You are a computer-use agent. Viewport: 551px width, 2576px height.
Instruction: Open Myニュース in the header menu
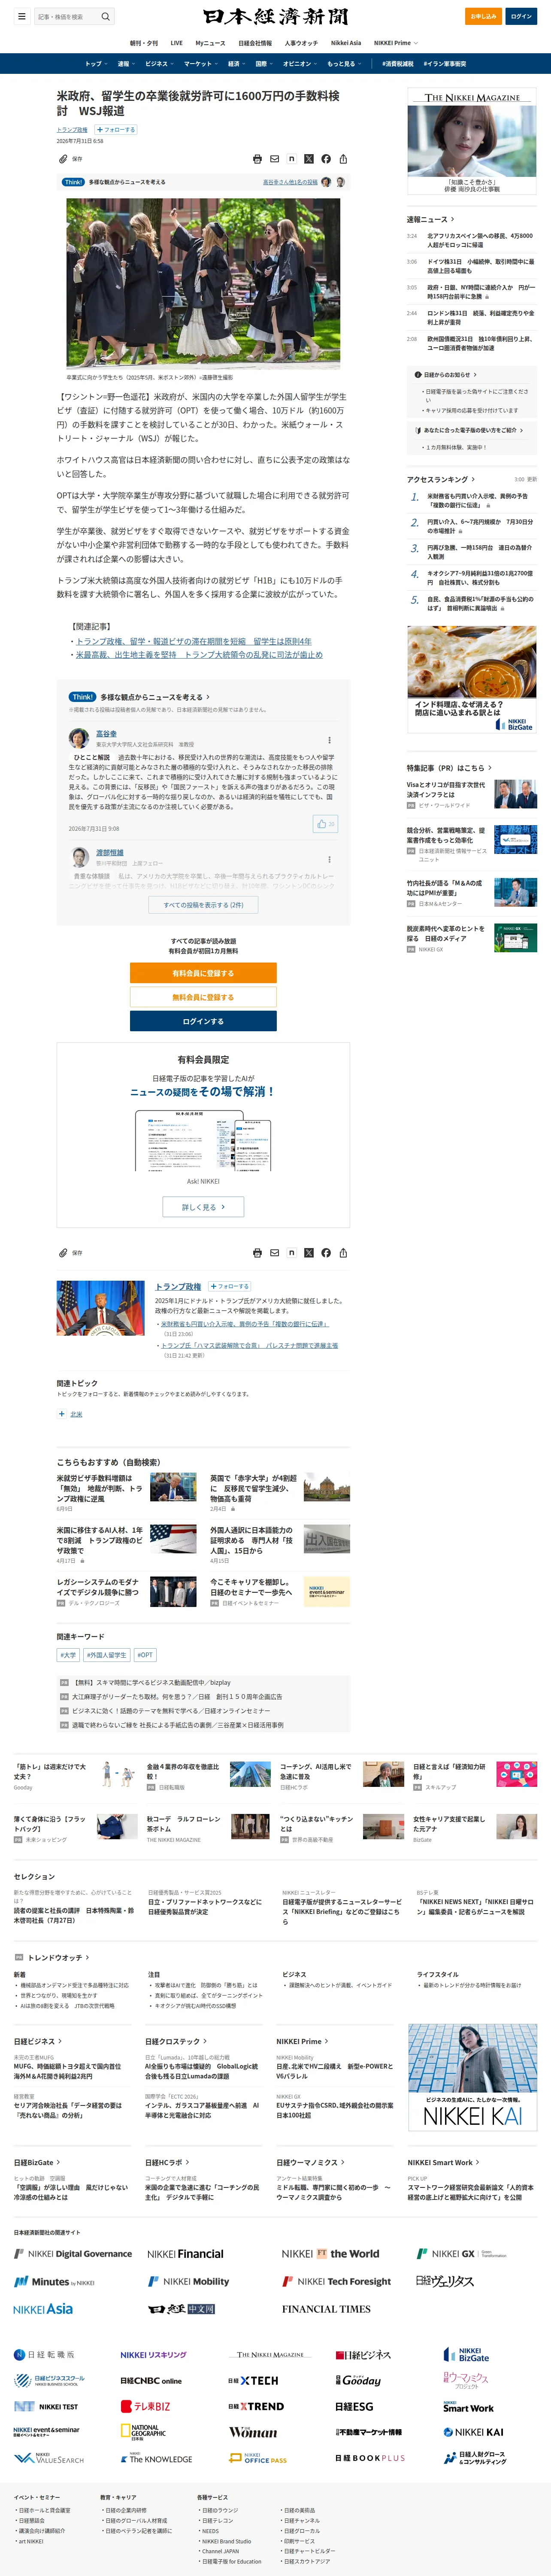pyautogui.click(x=210, y=43)
